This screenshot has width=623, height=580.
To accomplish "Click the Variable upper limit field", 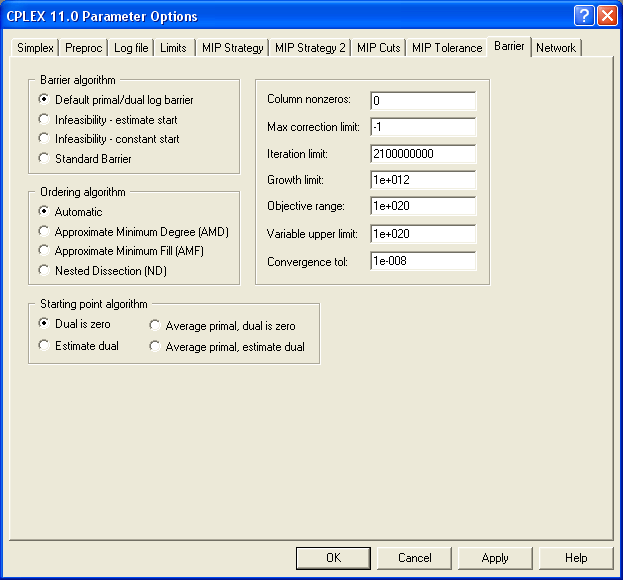I will coord(423,234).
